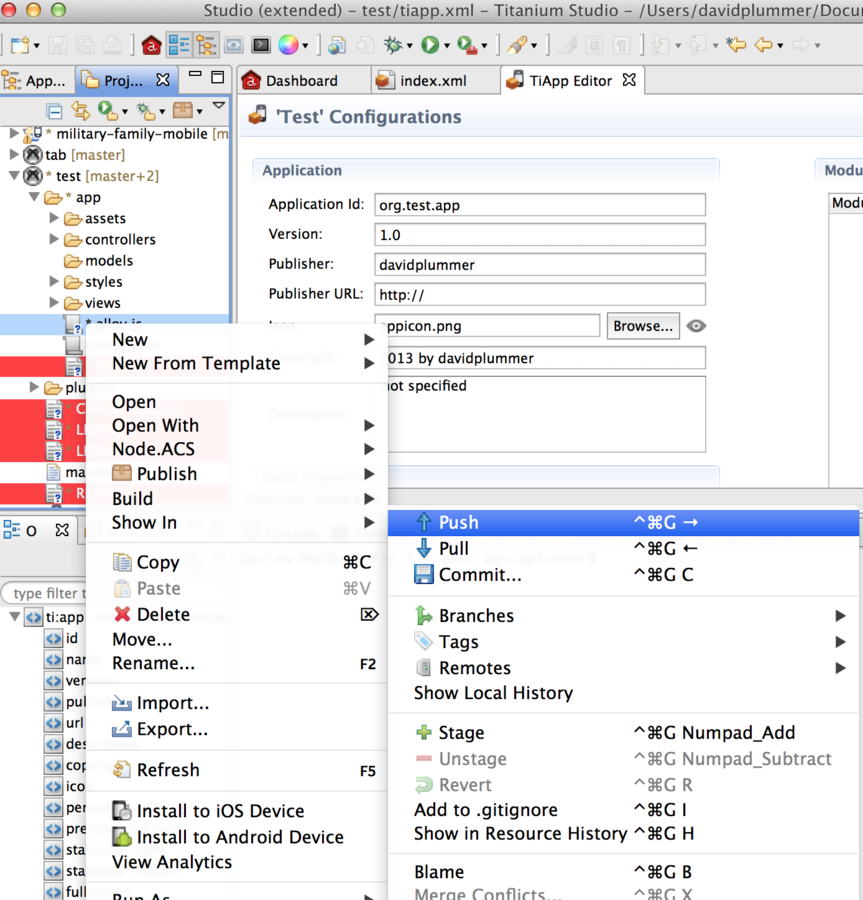This screenshot has height=900, width=863.
Task: Open the Project Explorer view menu triangle
Action: (219, 105)
